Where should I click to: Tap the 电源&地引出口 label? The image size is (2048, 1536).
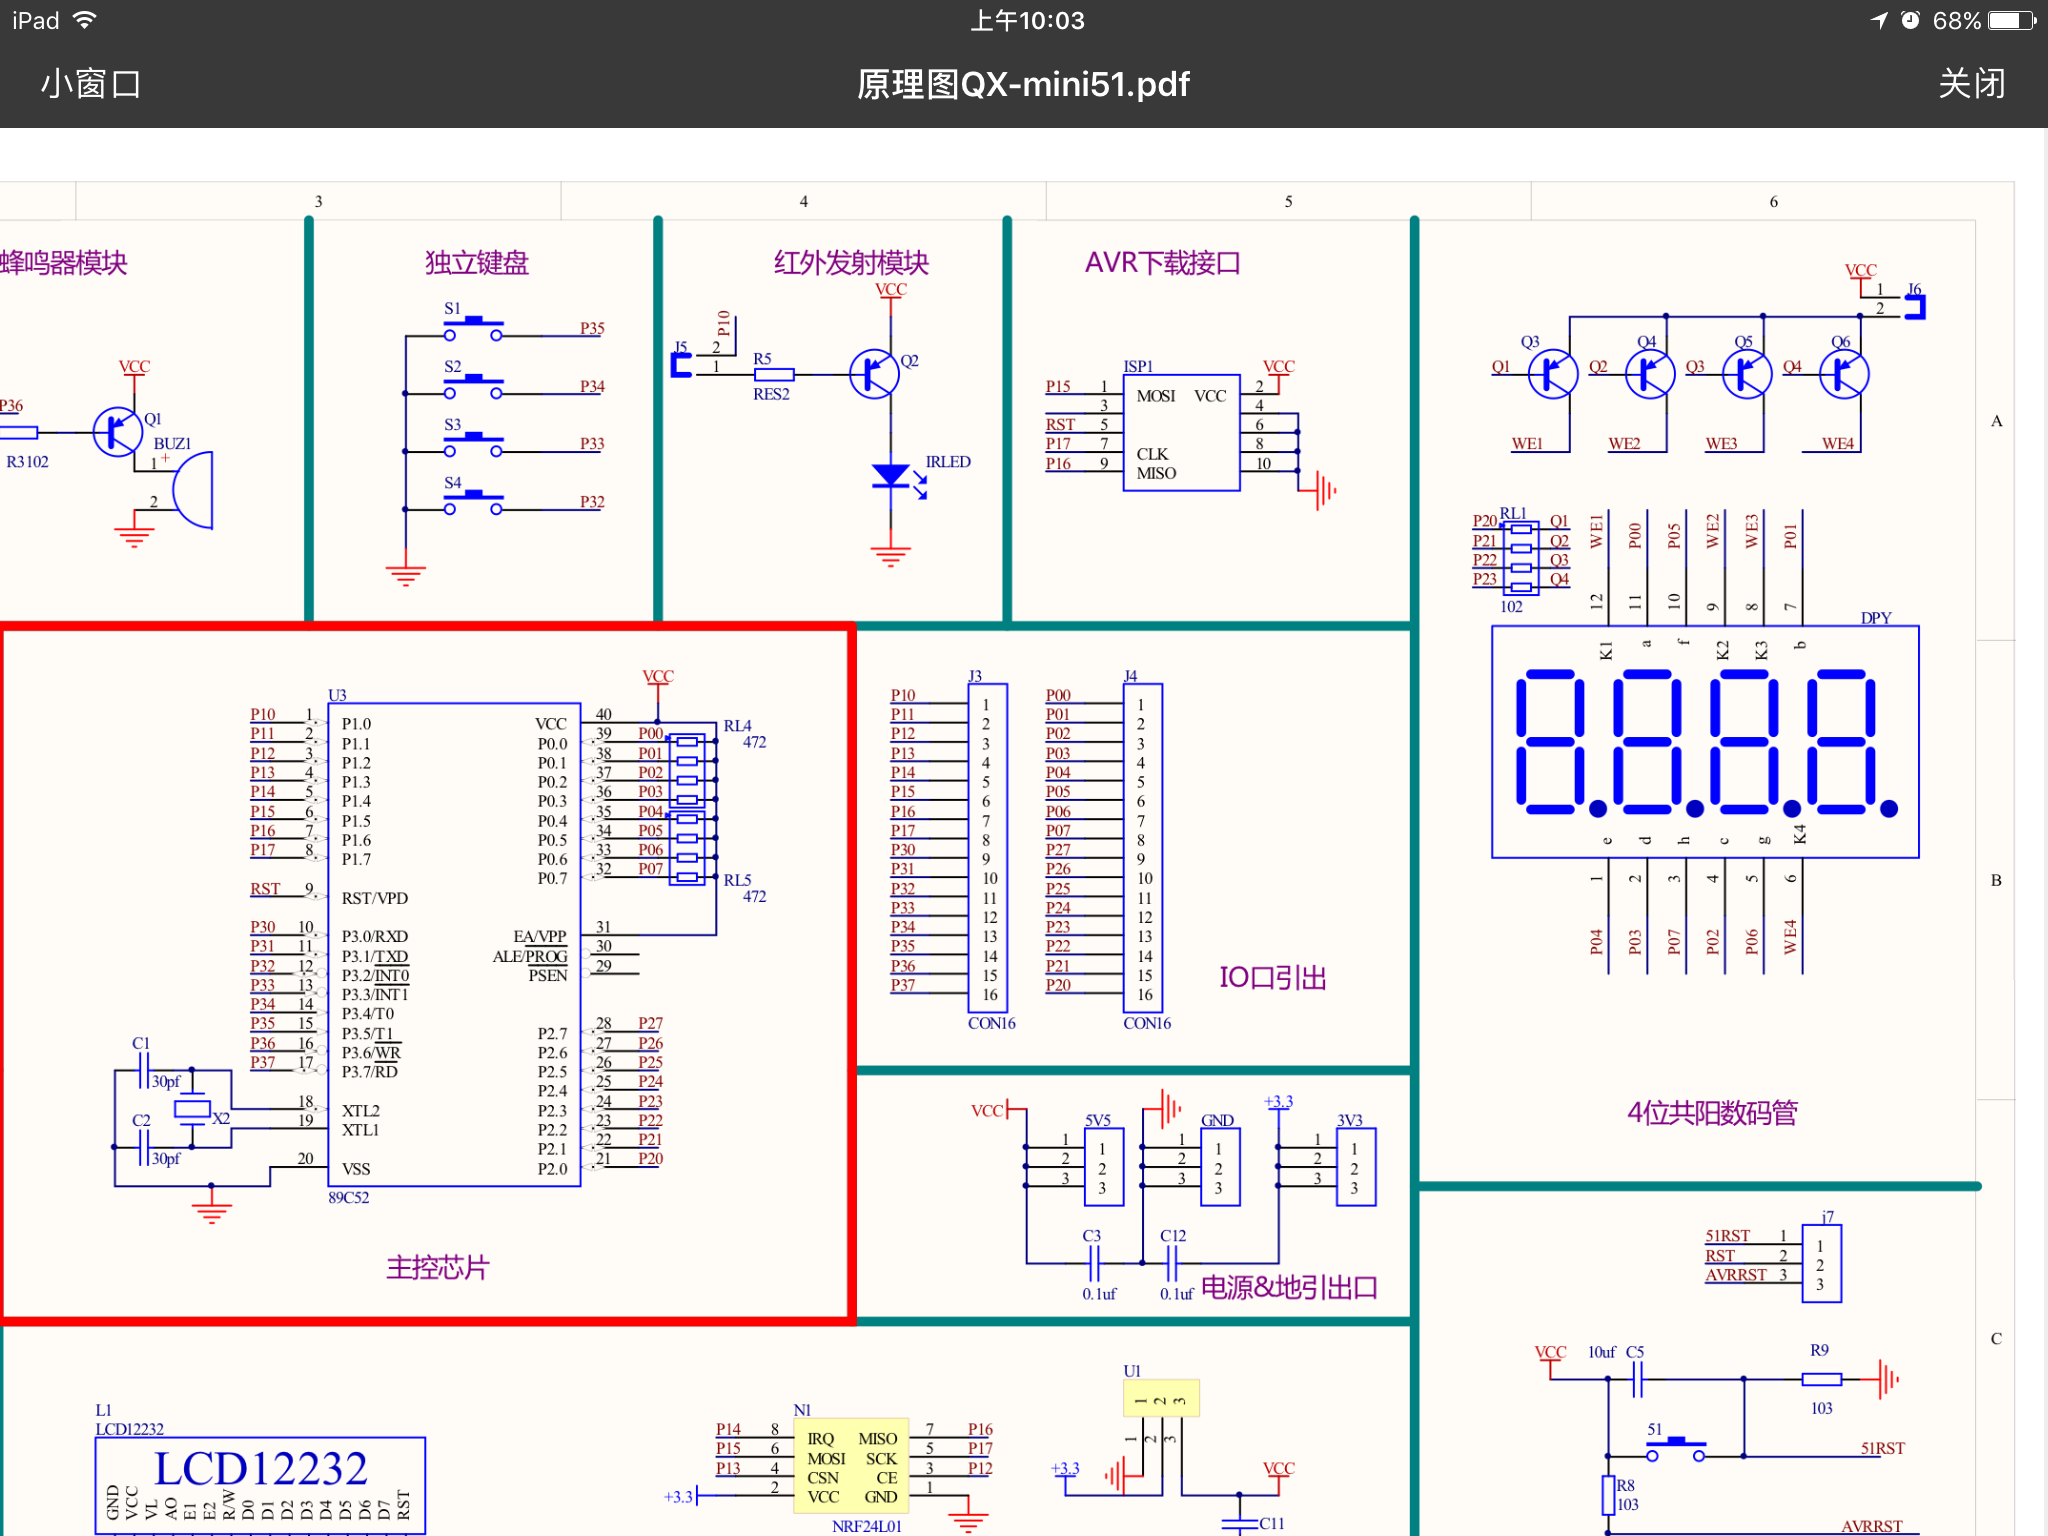1288,1287
